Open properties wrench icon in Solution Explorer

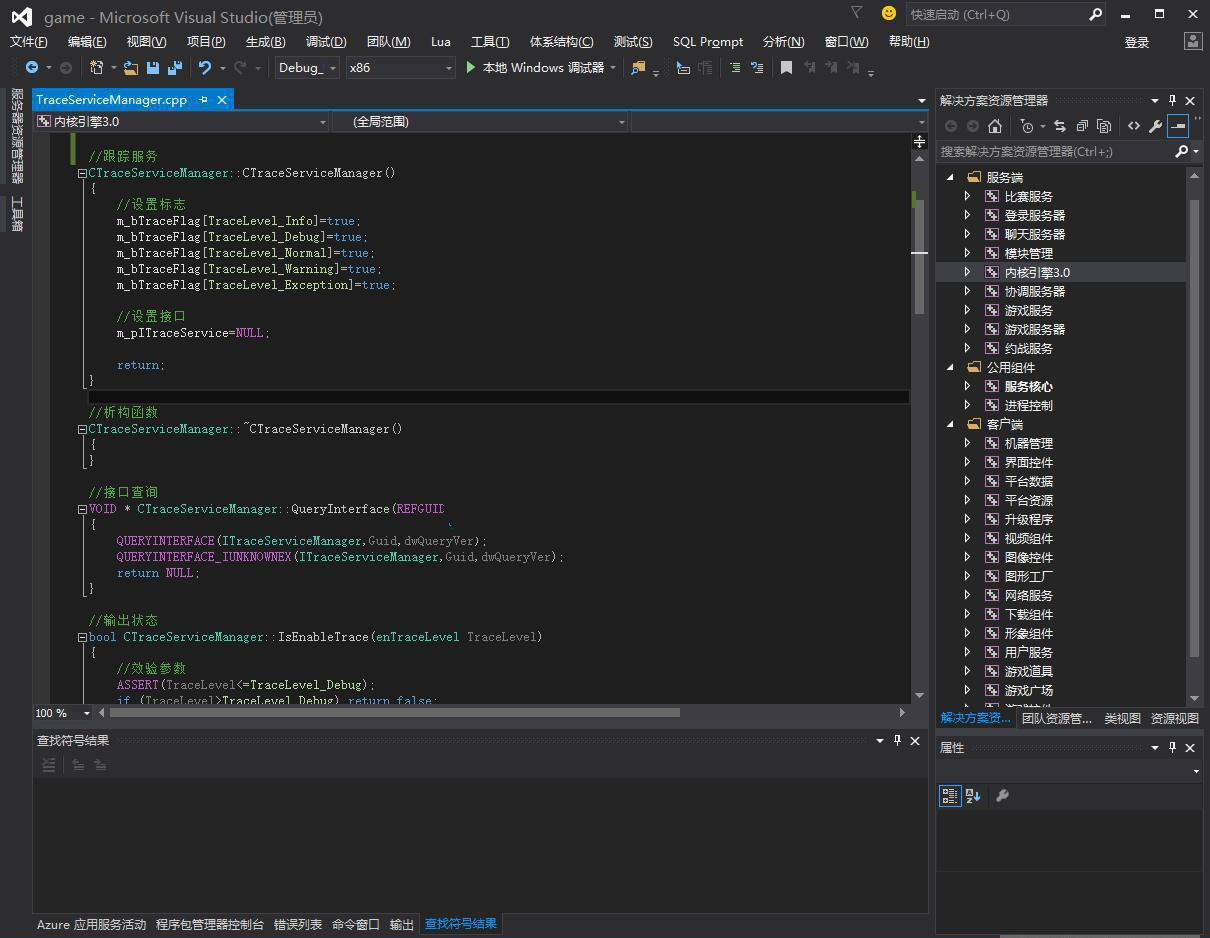[1155, 126]
